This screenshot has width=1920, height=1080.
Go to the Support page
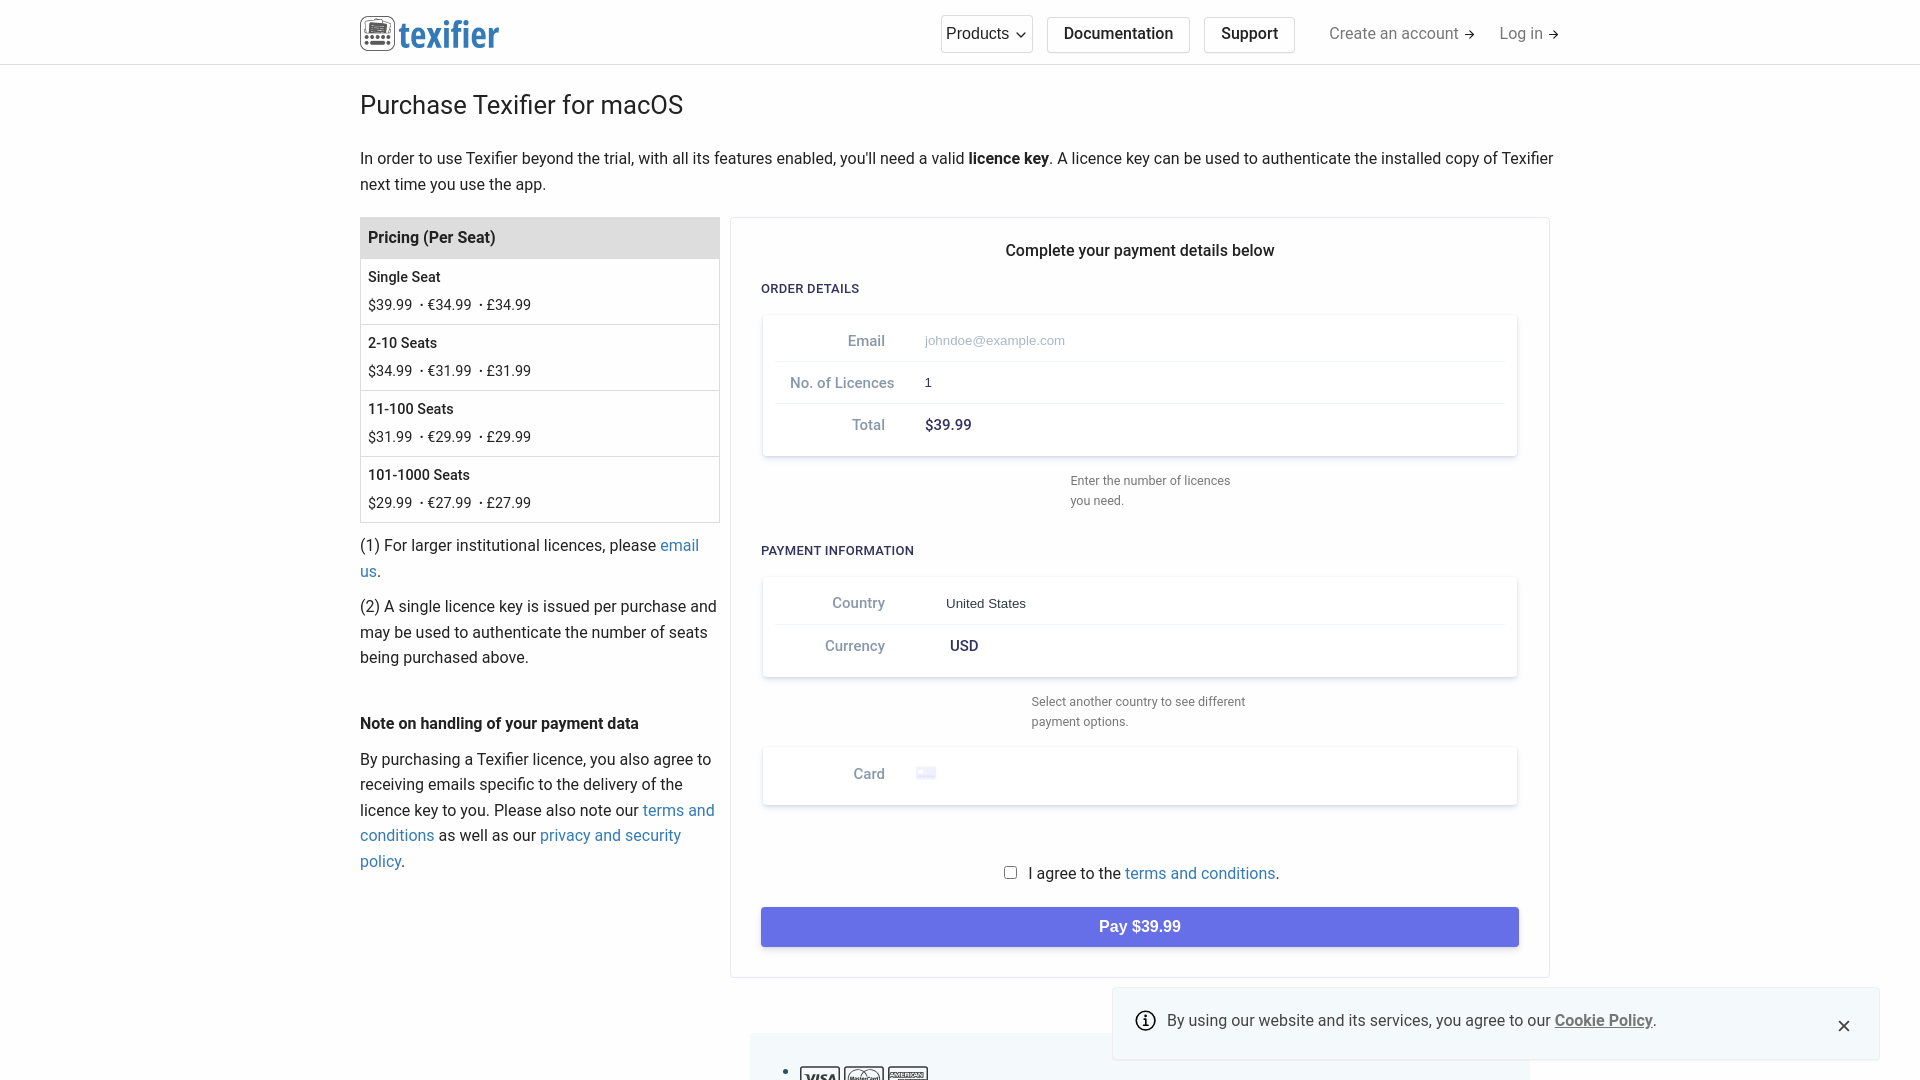[x=1249, y=34]
